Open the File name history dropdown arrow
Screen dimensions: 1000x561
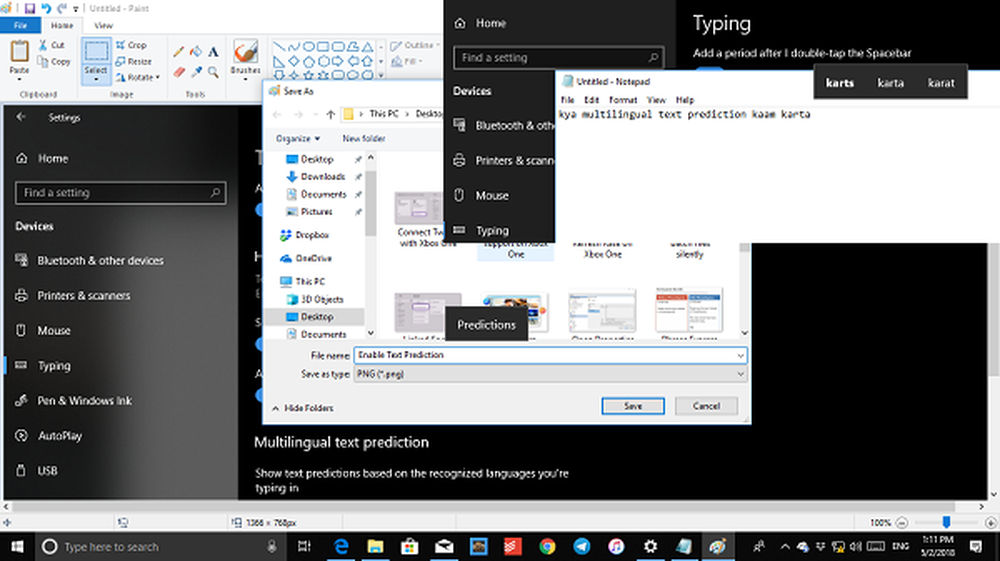point(740,355)
